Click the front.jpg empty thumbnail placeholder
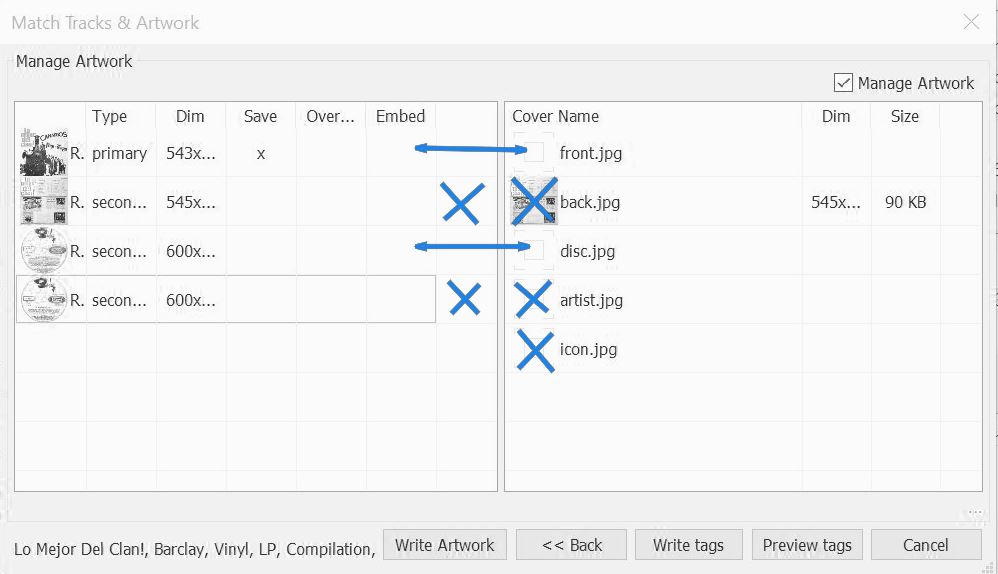 click(x=533, y=152)
